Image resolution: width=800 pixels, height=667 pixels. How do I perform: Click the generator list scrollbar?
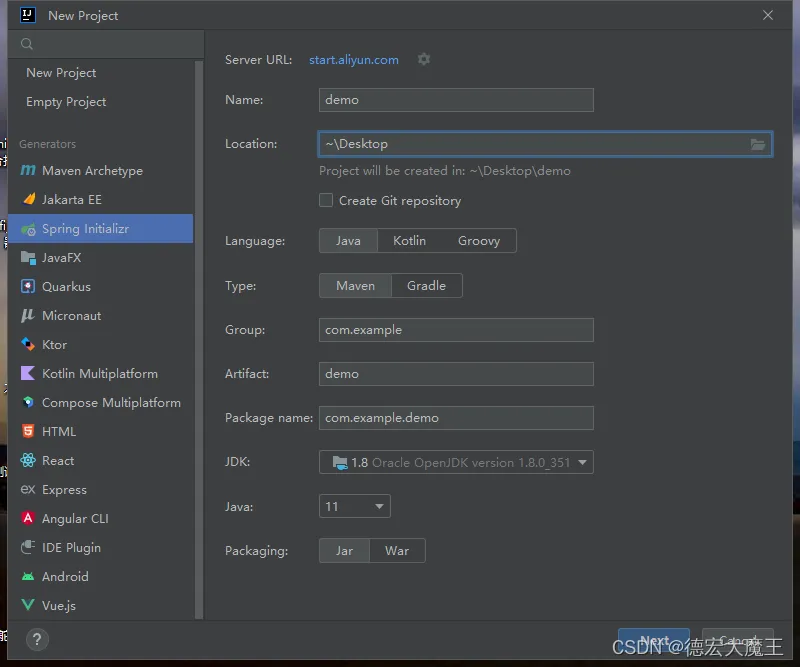click(199, 340)
